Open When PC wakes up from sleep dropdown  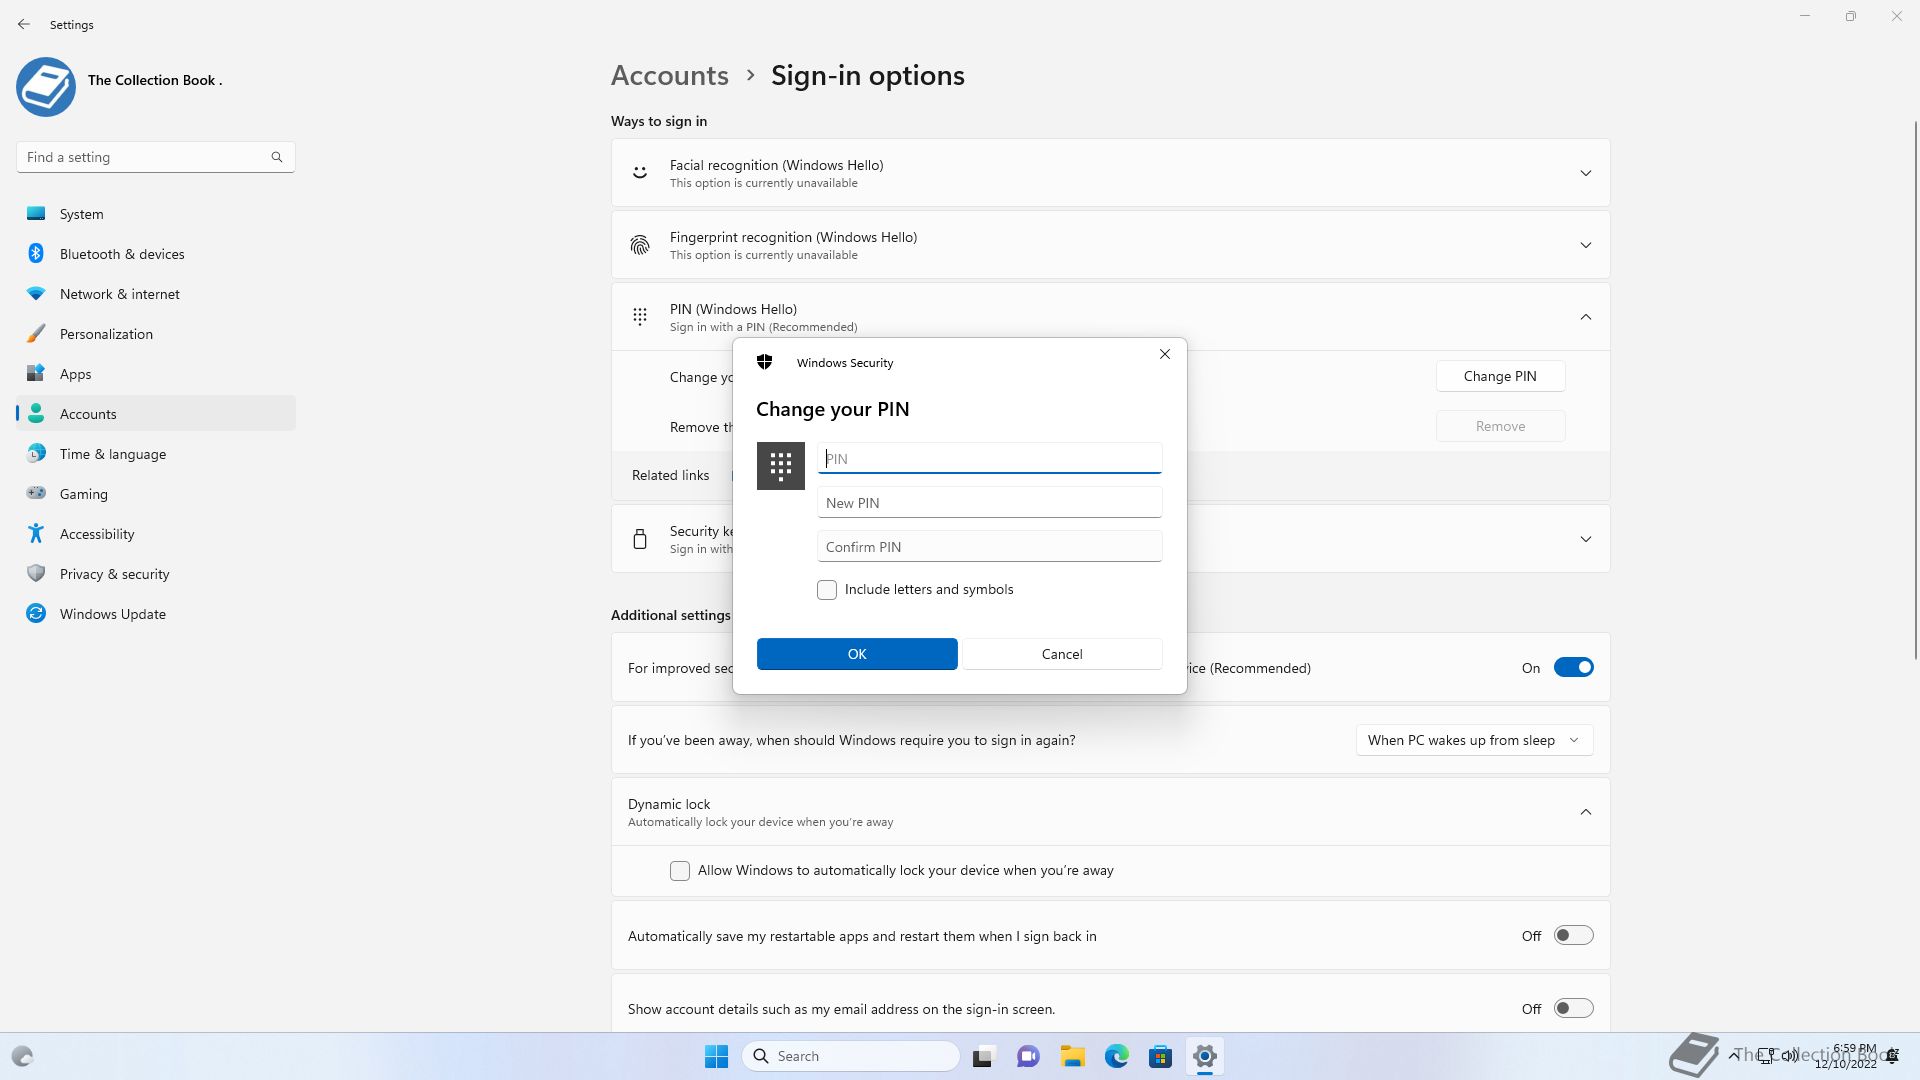(1475, 740)
